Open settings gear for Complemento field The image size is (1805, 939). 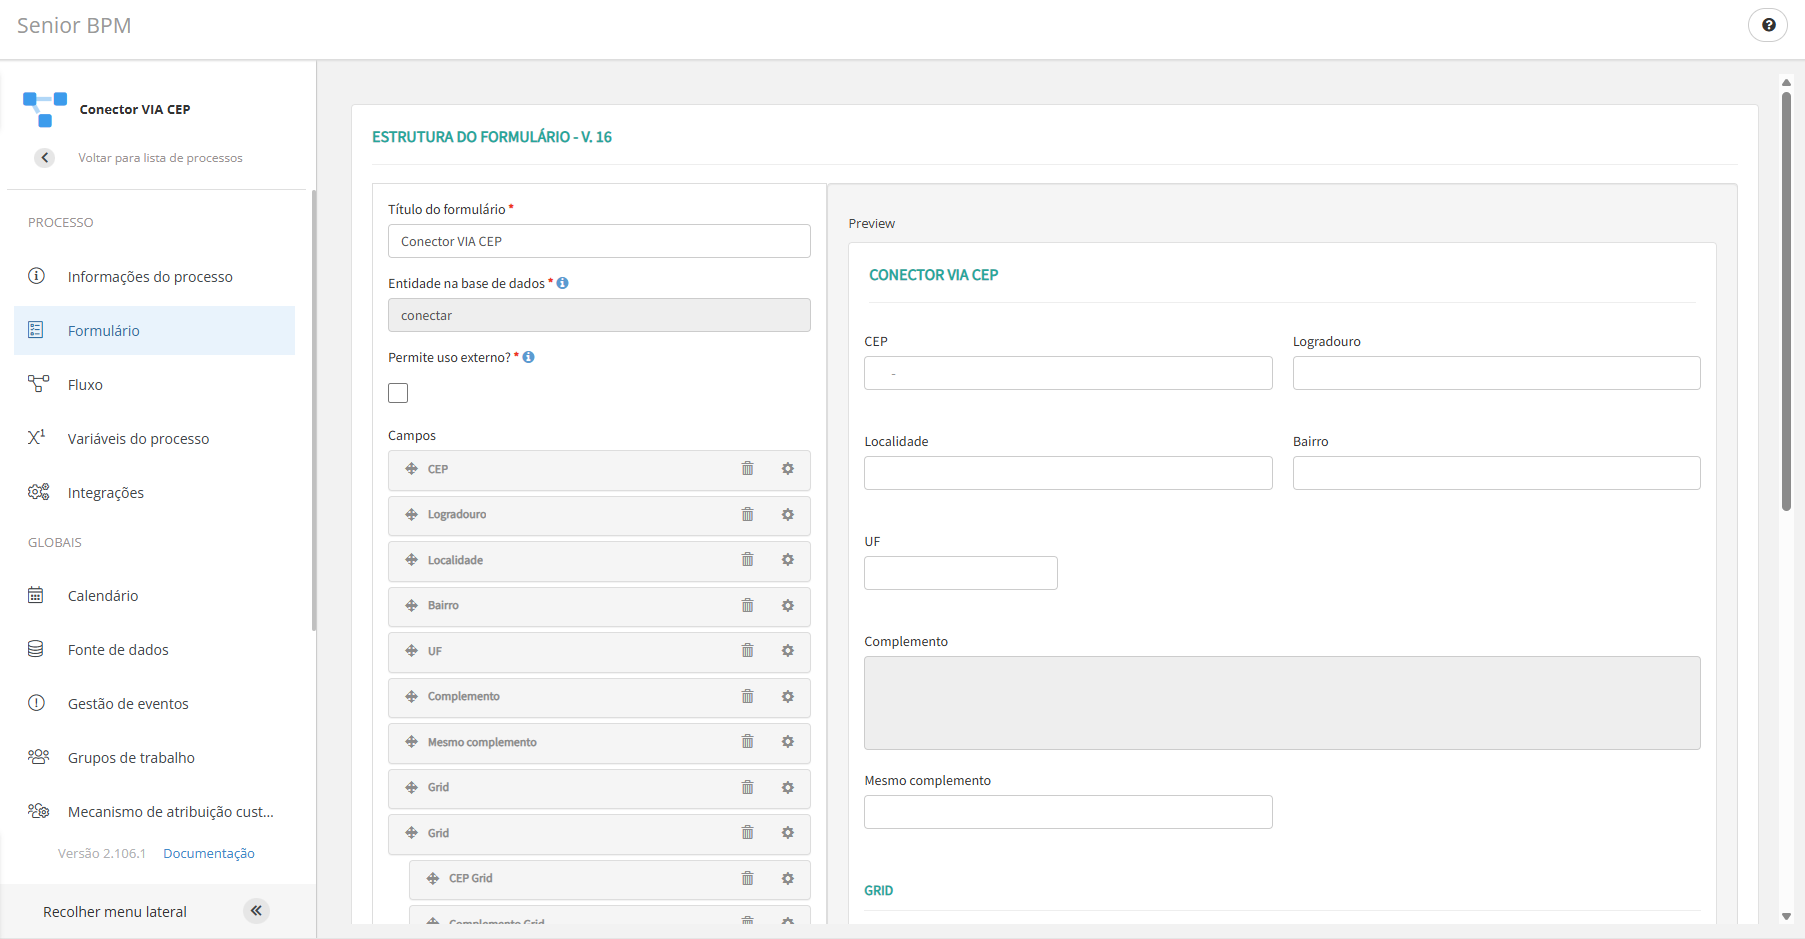[x=788, y=697]
